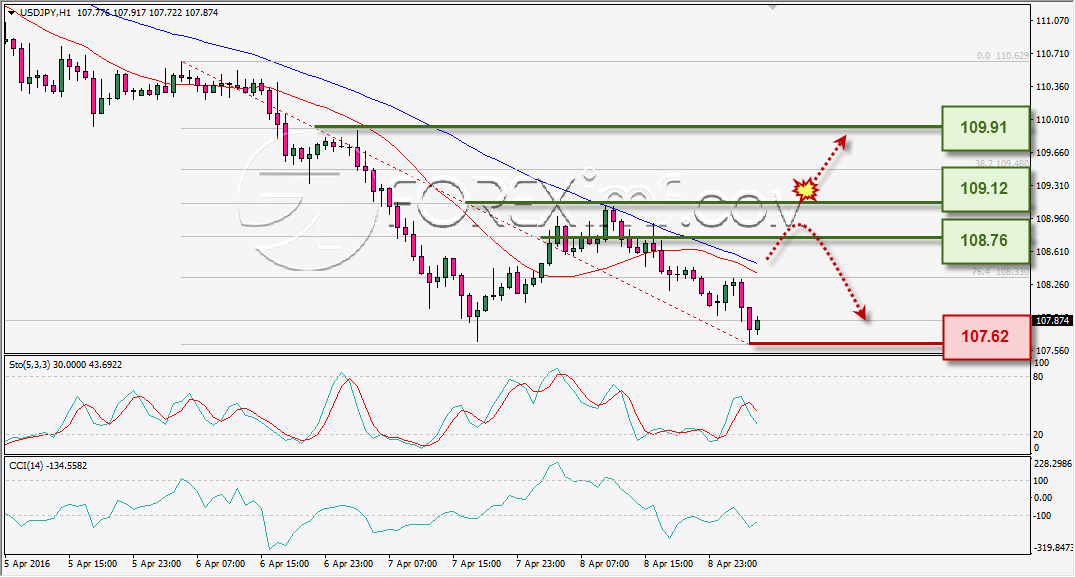Click the OHLC values 107.776 107.917 107.722 107.874

tap(145, 12)
